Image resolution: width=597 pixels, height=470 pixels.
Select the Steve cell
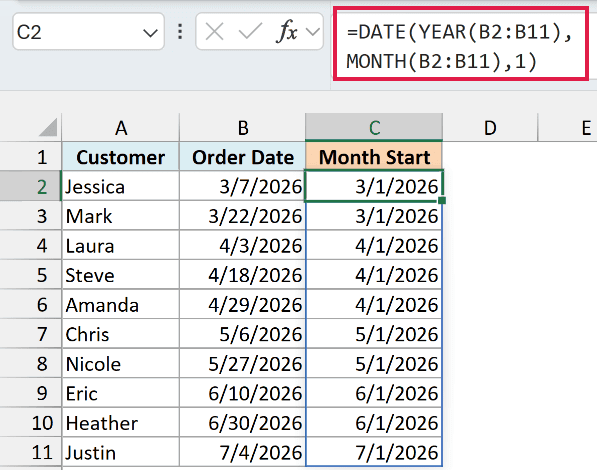[121, 275]
